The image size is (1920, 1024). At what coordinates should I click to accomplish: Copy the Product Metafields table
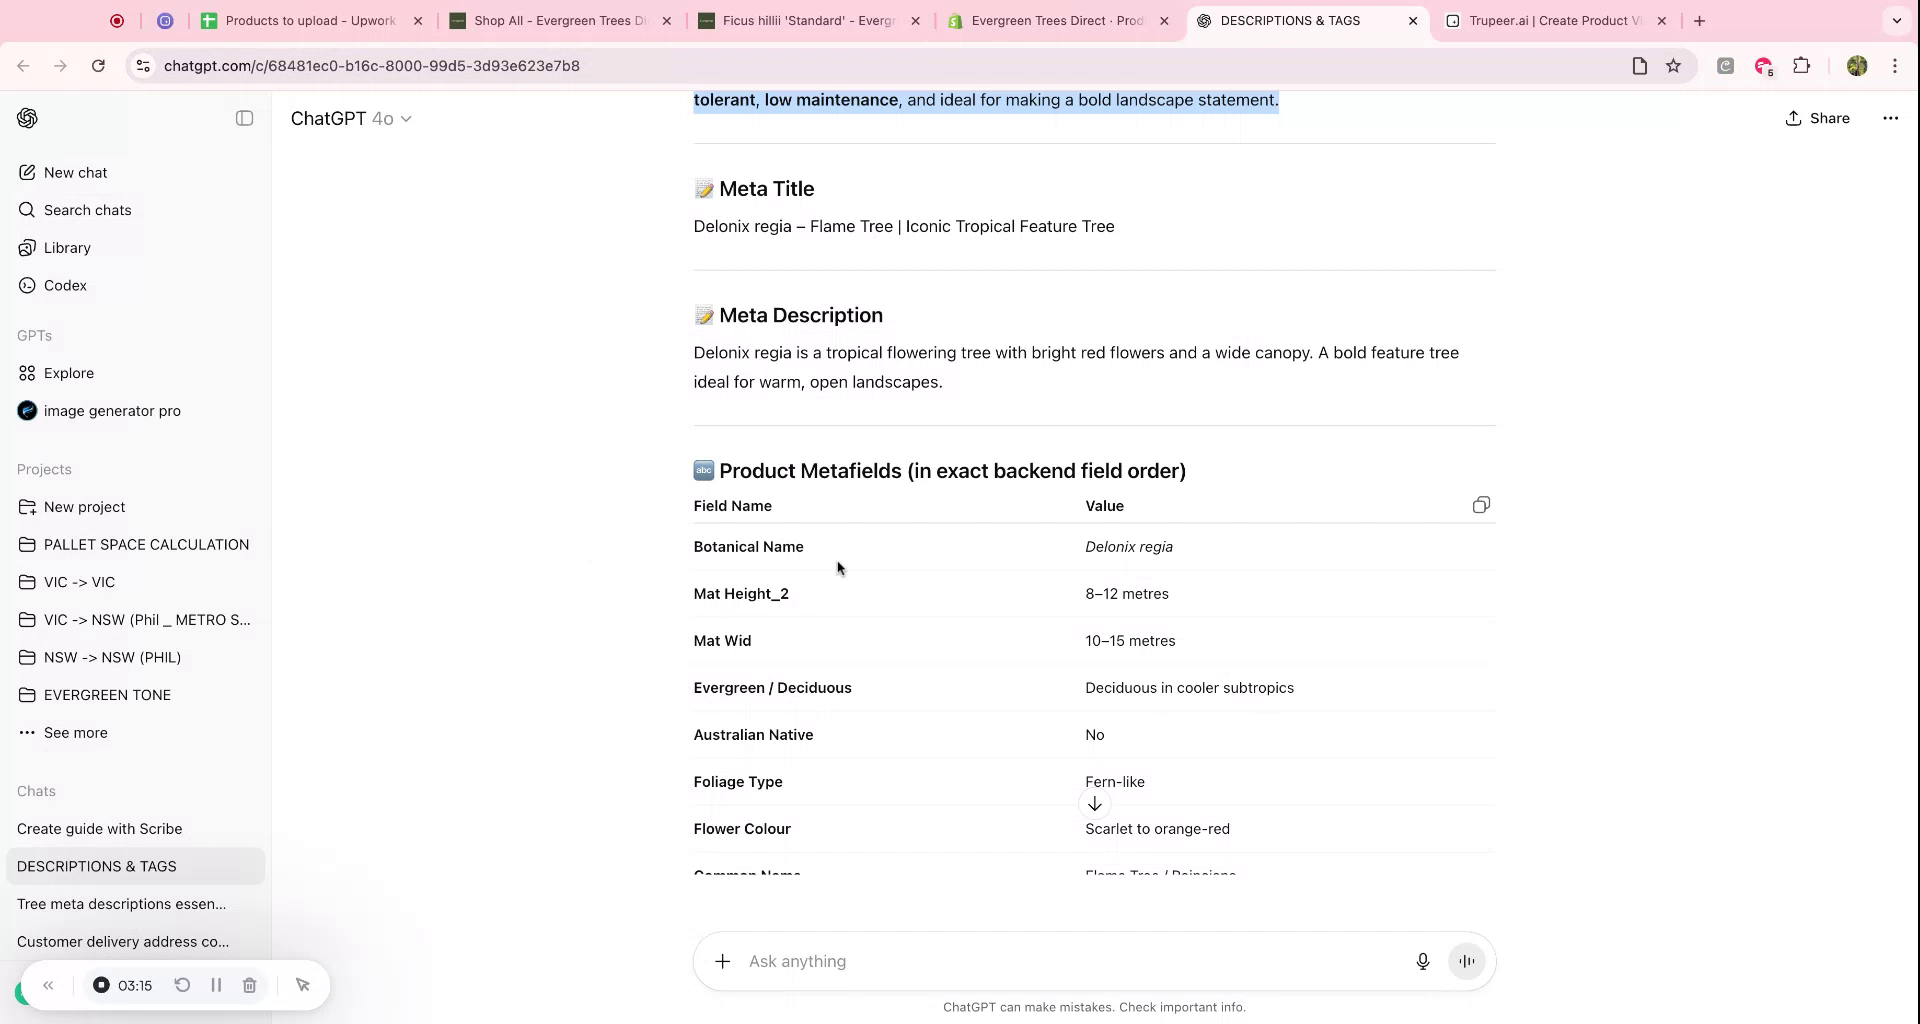click(x=1481, y=505)
